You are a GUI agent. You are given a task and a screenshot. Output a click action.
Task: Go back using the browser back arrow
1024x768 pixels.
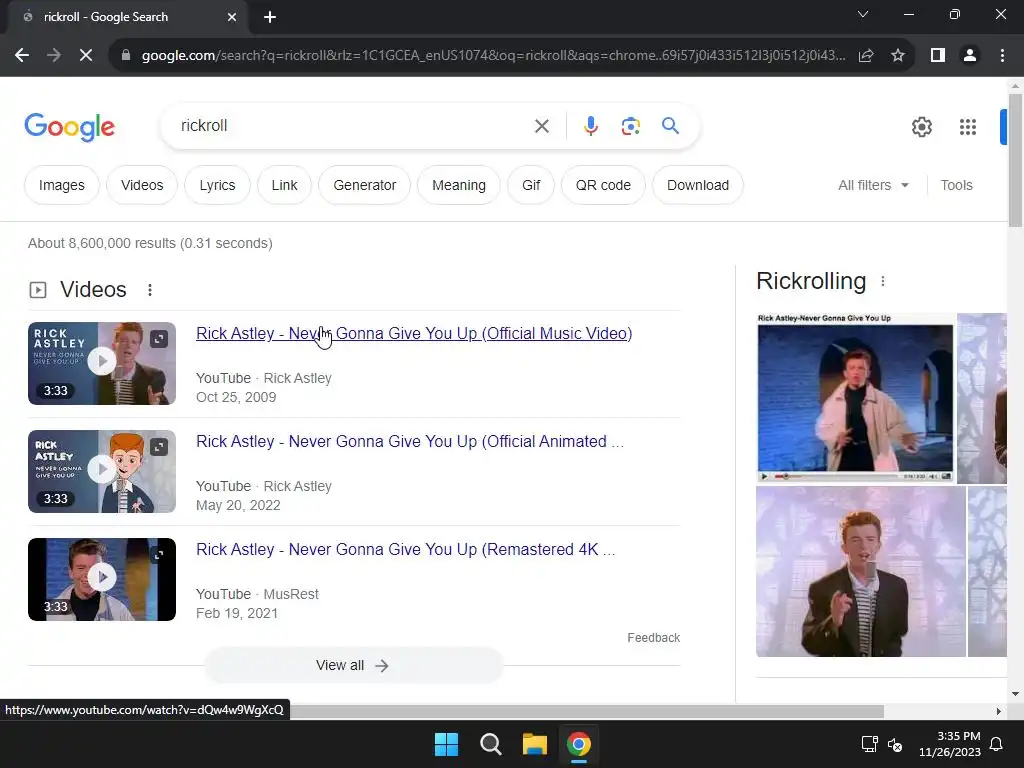pos(22,56)
